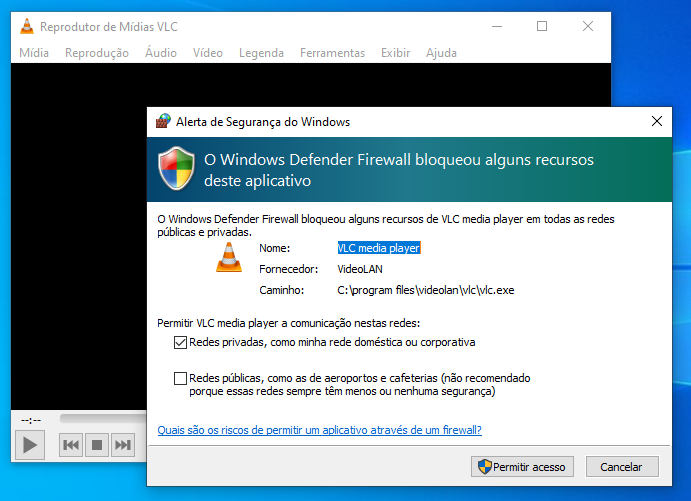Close the VLC media player window

click(588, 26)
